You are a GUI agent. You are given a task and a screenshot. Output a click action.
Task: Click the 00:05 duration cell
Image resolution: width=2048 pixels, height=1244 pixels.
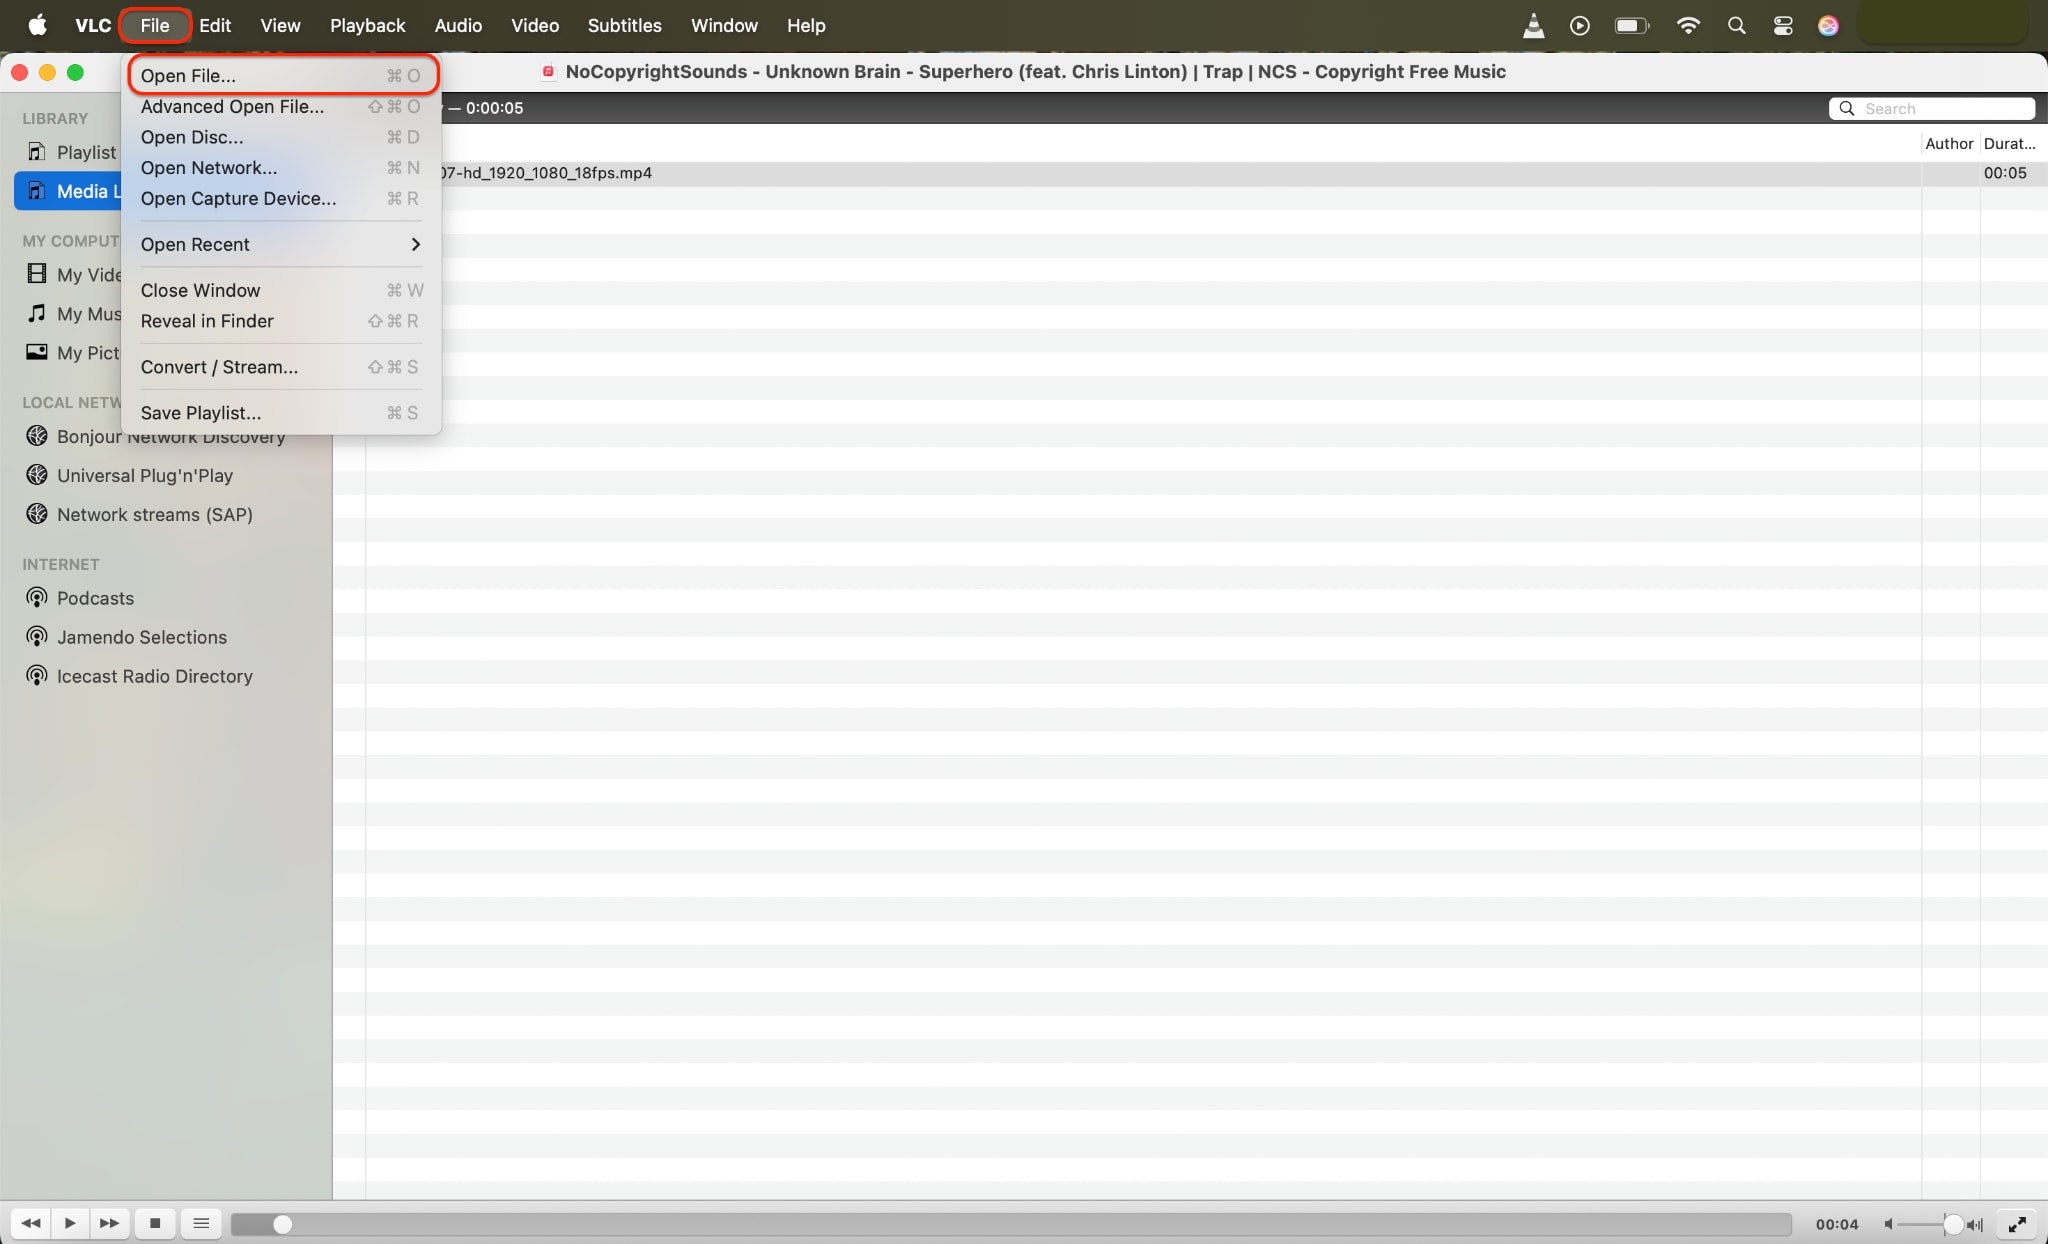[2005, 173]
